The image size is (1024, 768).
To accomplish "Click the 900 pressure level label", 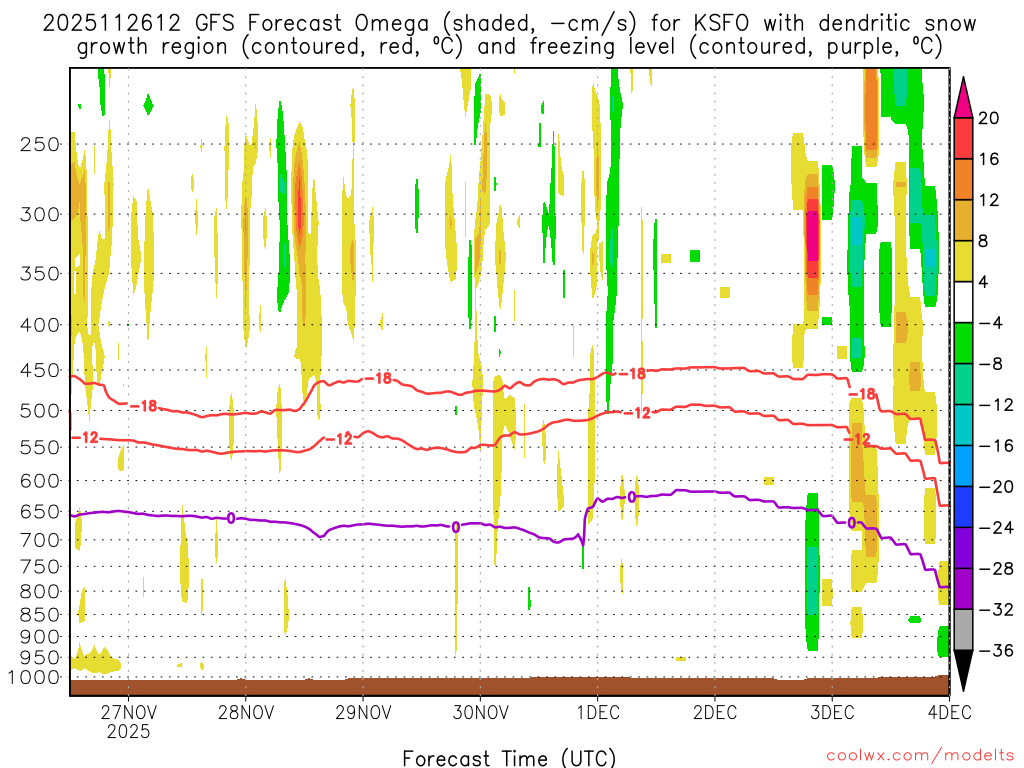I will [x=40, y=636].
